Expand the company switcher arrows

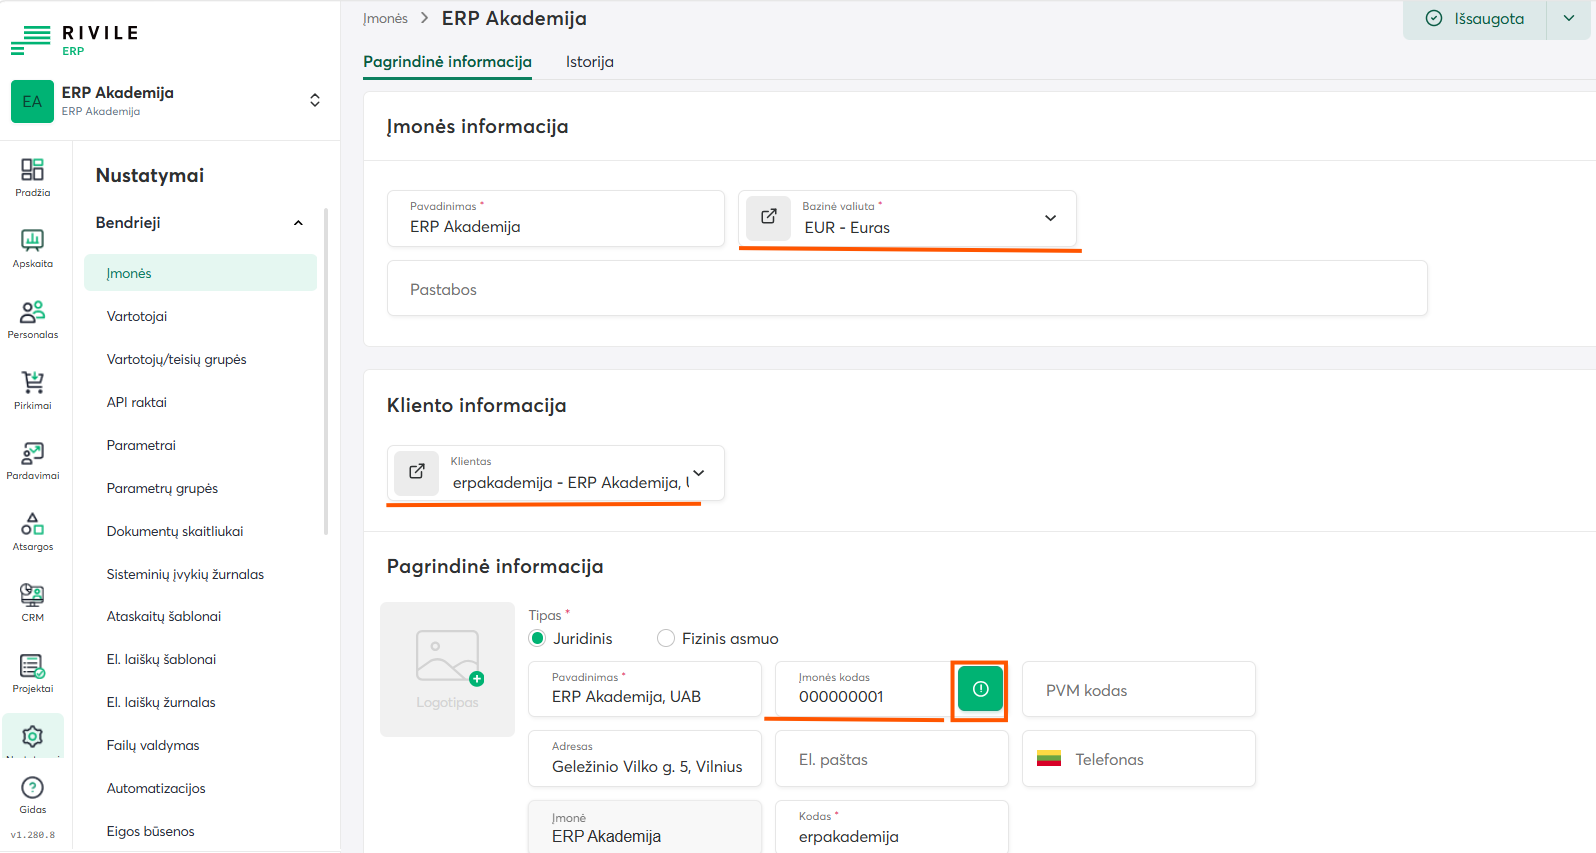(x=315, y=100)
